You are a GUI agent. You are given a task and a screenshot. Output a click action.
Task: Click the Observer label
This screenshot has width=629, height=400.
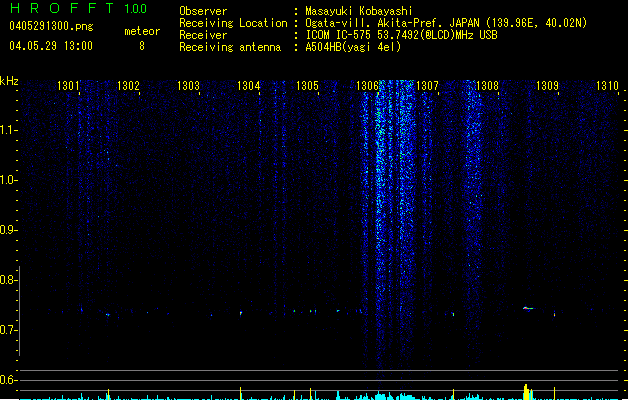[203, 11]
